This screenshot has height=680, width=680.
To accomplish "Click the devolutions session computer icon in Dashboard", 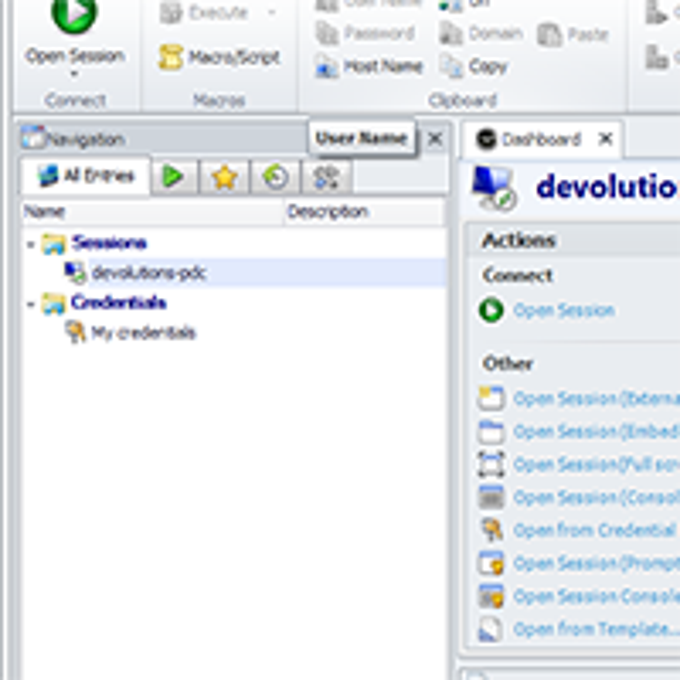I will [x=494, y=188].
